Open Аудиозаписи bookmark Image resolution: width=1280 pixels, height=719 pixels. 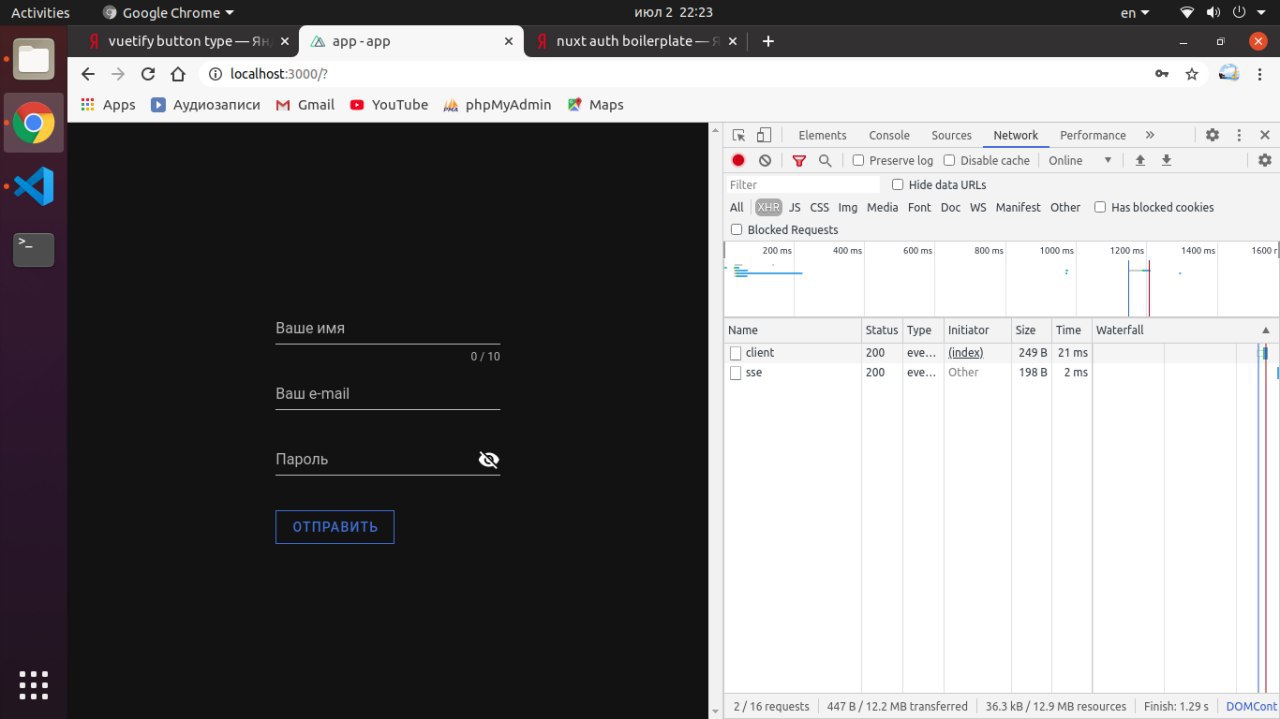pos(205,105)
